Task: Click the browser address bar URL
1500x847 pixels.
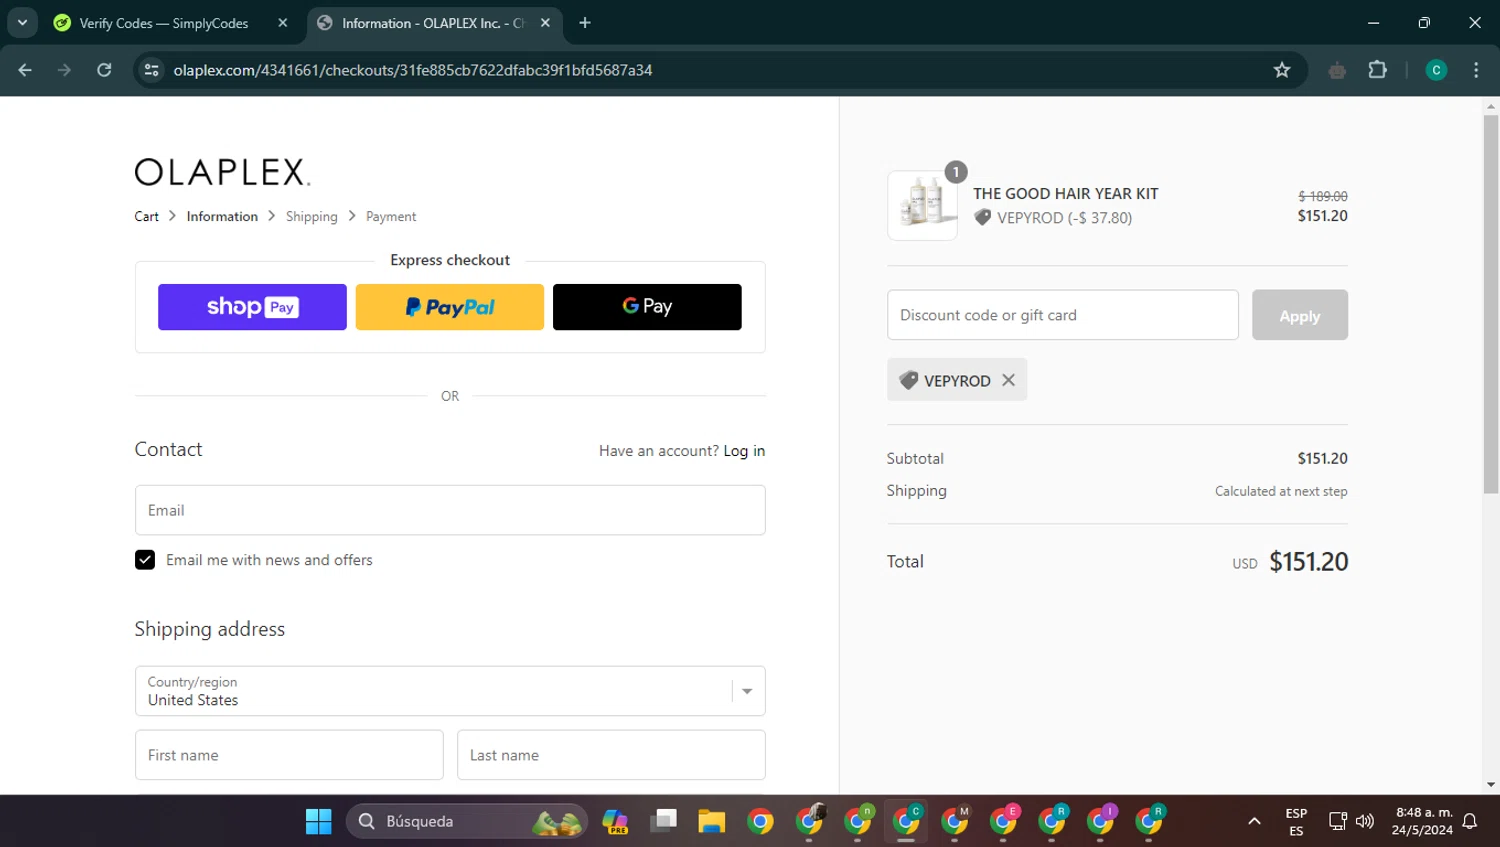Action: (x=413, y=70)
